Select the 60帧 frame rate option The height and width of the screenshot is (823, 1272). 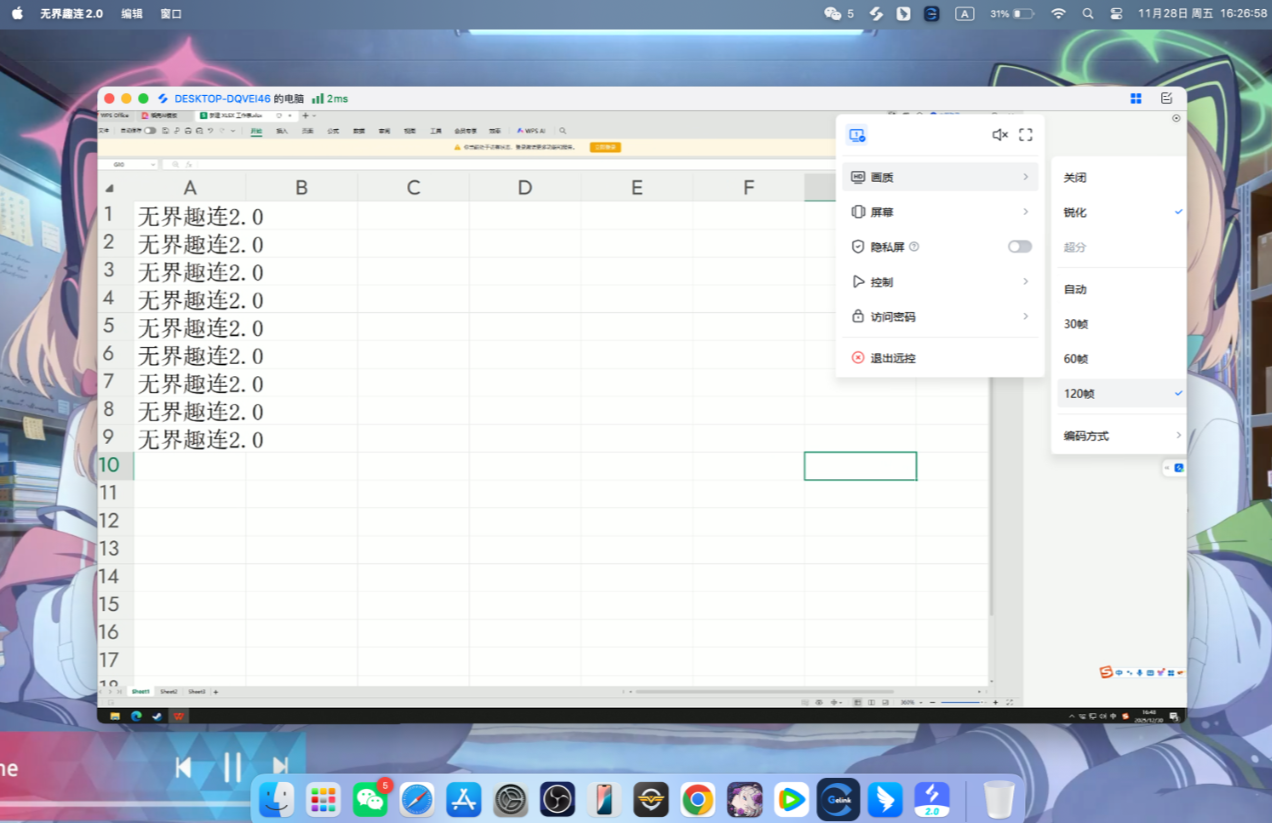click(1076, 359)
